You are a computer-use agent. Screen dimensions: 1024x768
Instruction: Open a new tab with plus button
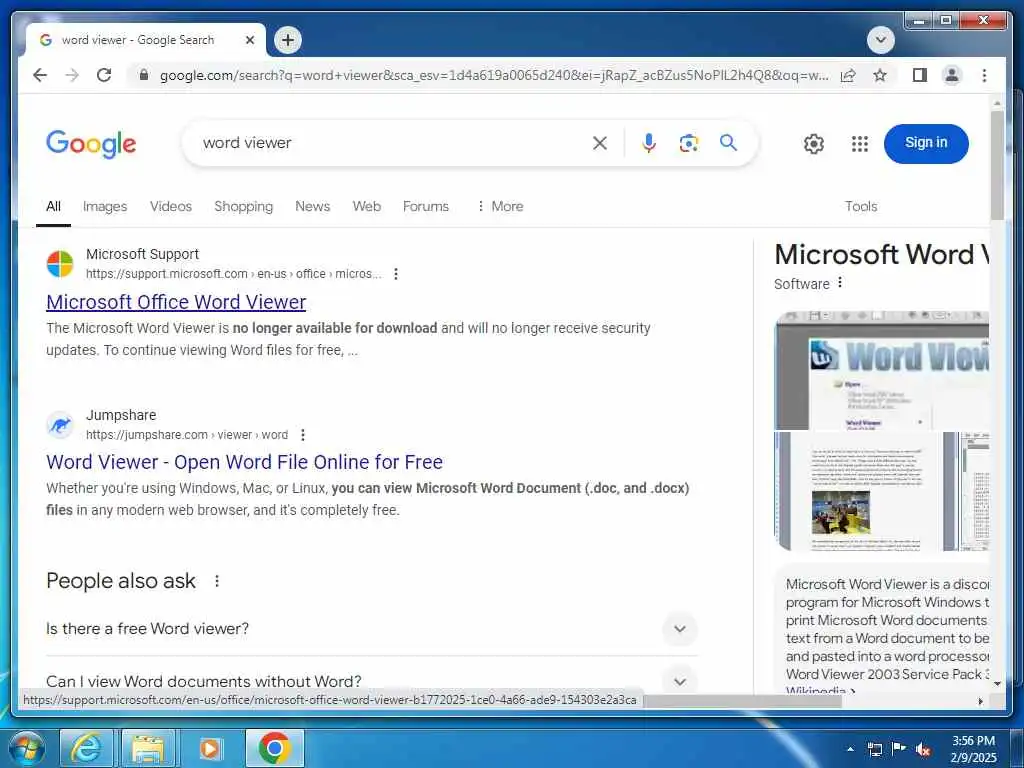click(288, 40)
